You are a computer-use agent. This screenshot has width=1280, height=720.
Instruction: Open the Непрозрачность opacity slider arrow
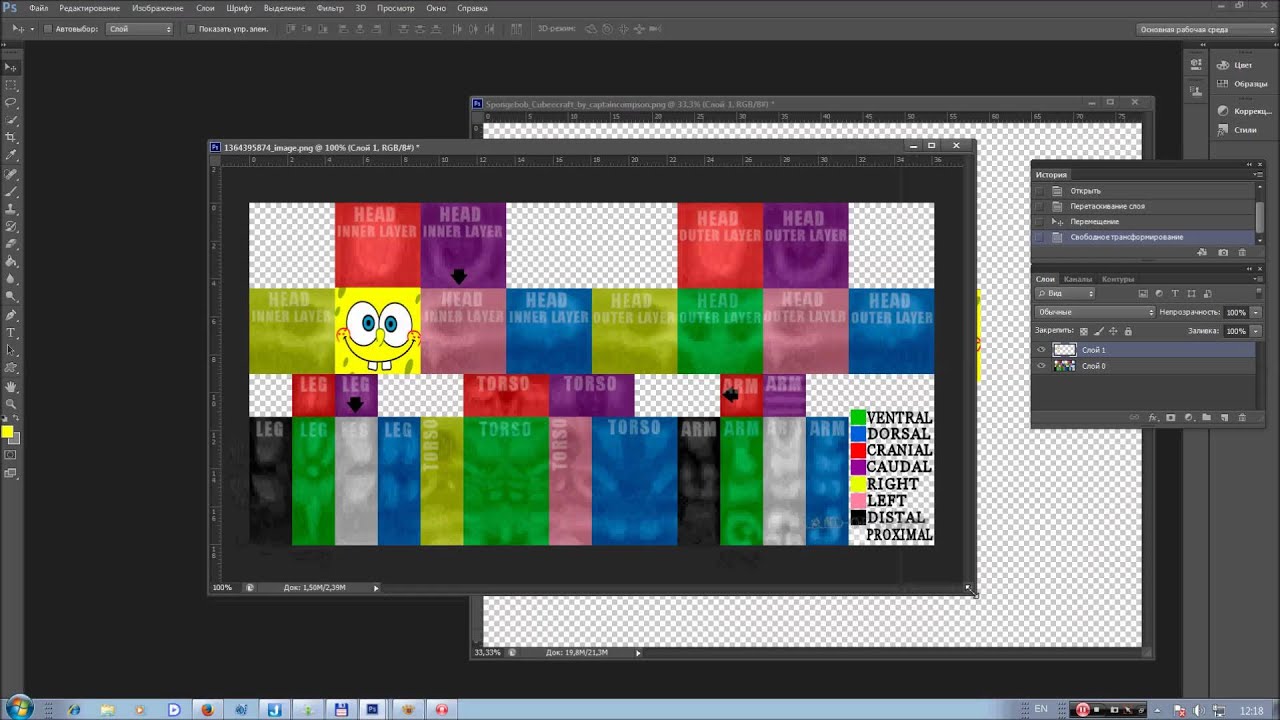[1256, 312]
